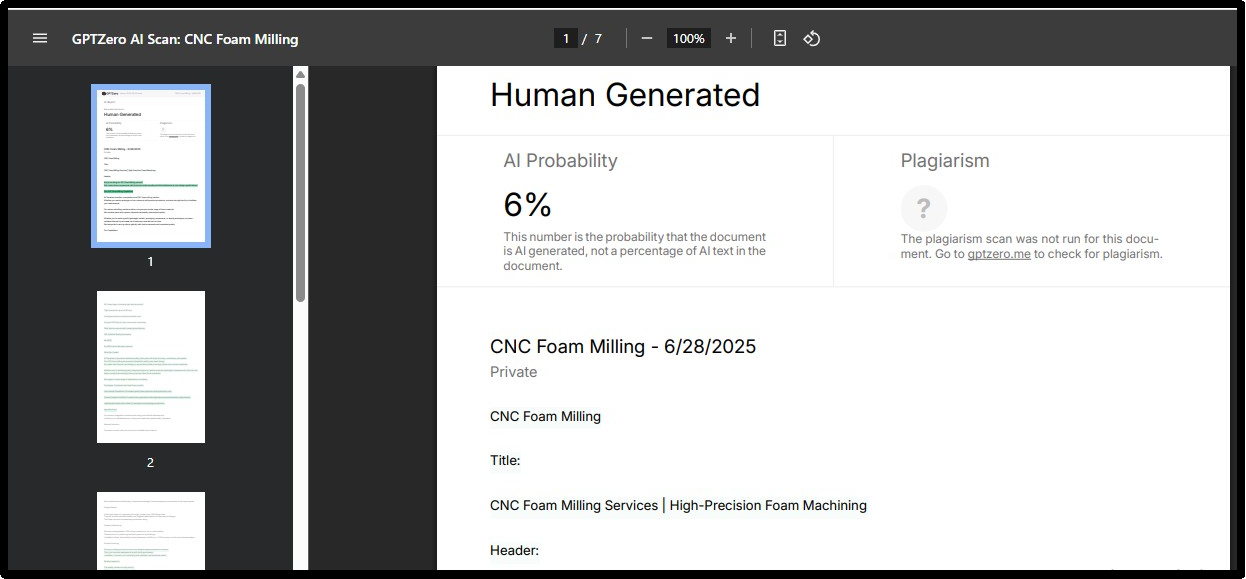Click the plagiarism question mark icon
The height and width of the screenshot is (579, 1246).
pos(923,208)
